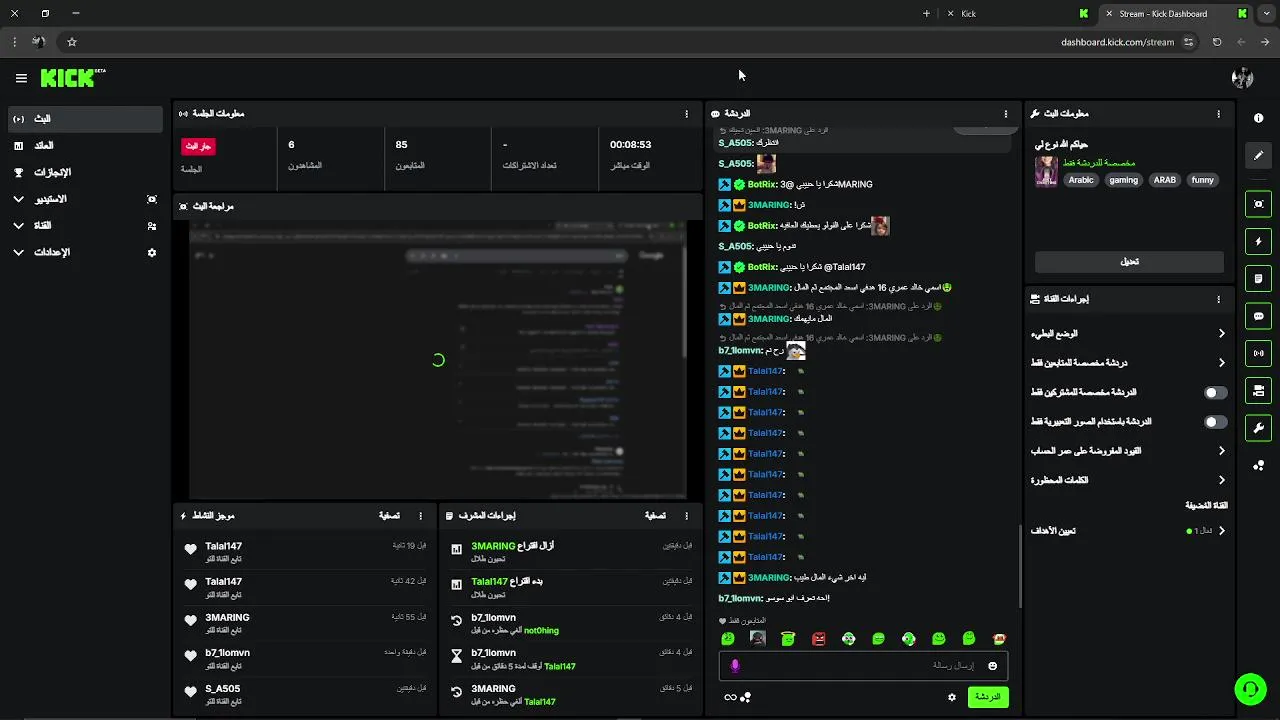
Task: Toggle the broadcast session info icon in right toolbar
Action: pyautogui.click(x=1258, y=353)
